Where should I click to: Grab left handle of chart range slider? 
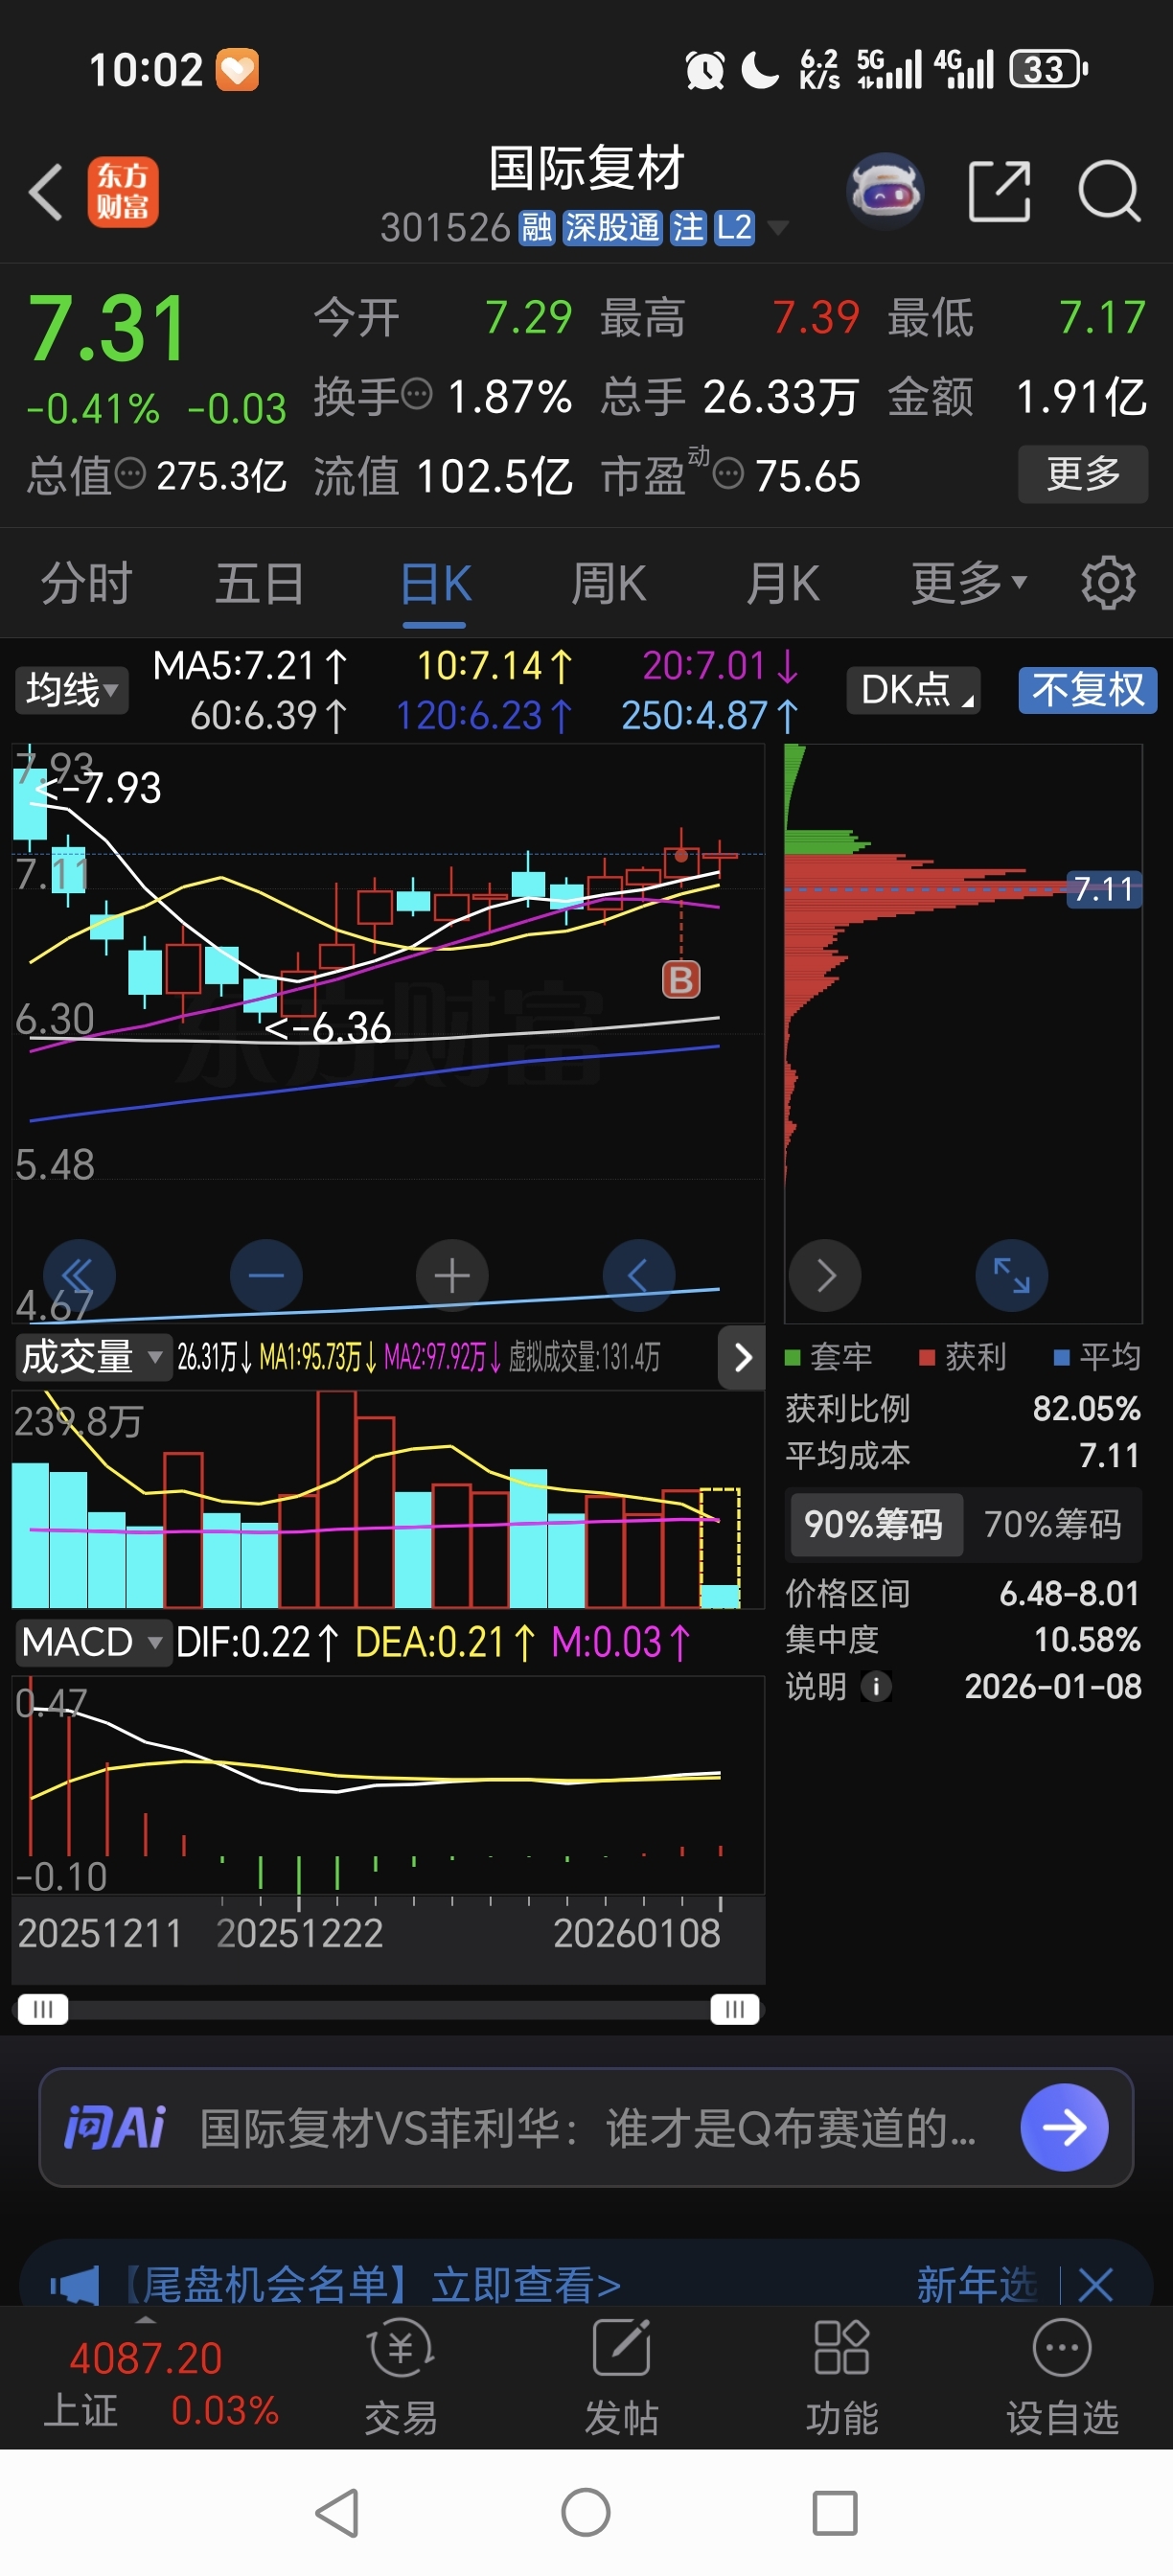click(x=43, y=2009)
